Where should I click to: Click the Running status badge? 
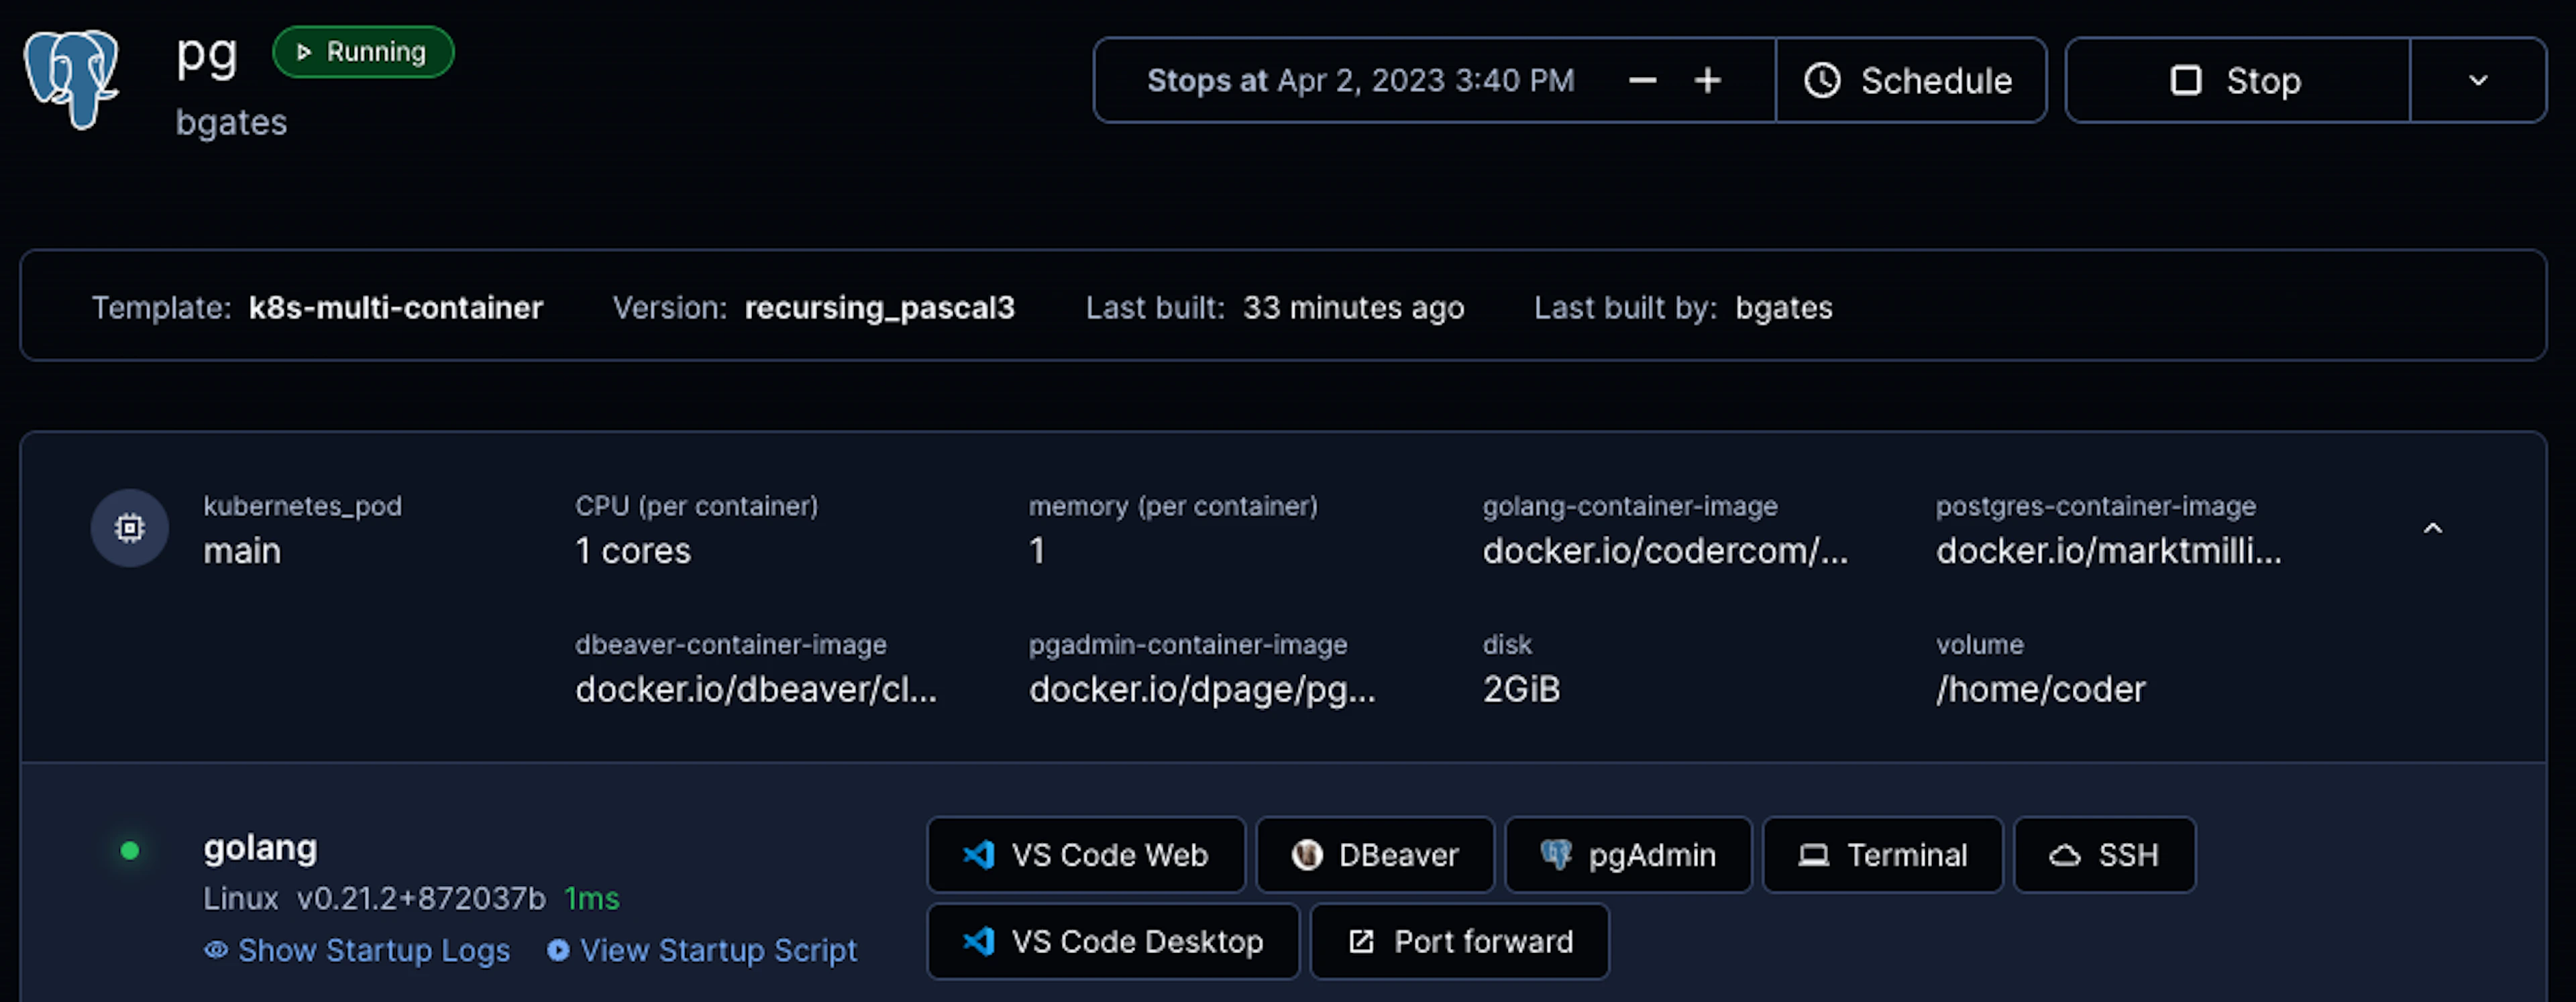tap(363, 52)
